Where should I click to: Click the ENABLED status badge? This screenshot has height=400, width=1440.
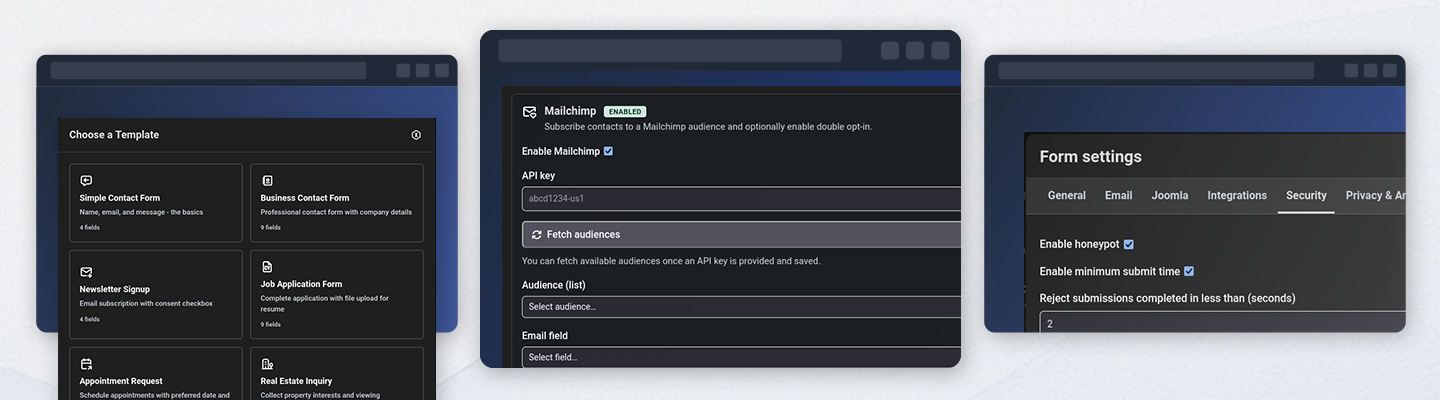tap(625, 112)
